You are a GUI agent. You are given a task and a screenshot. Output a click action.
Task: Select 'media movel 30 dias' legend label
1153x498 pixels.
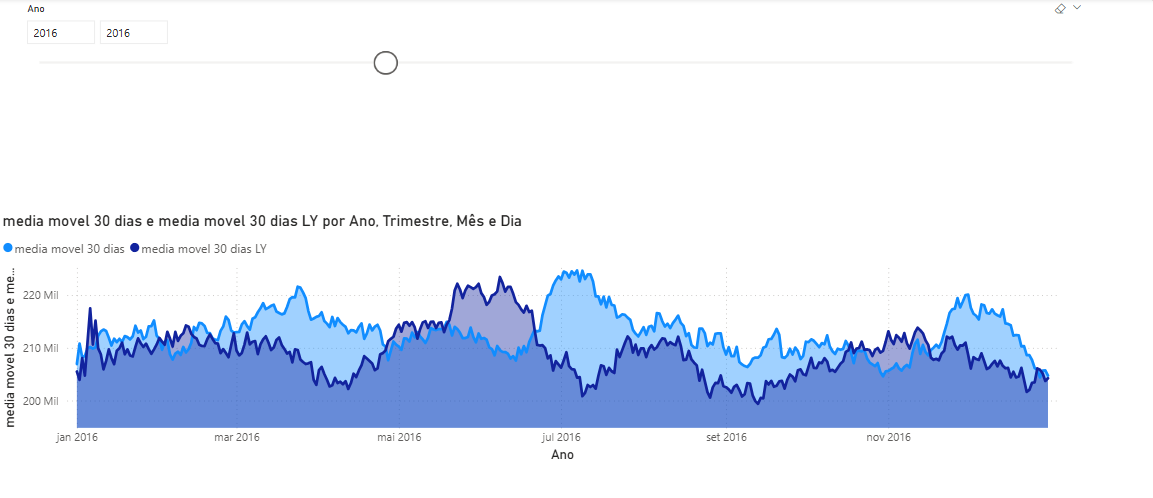point(70,248)
